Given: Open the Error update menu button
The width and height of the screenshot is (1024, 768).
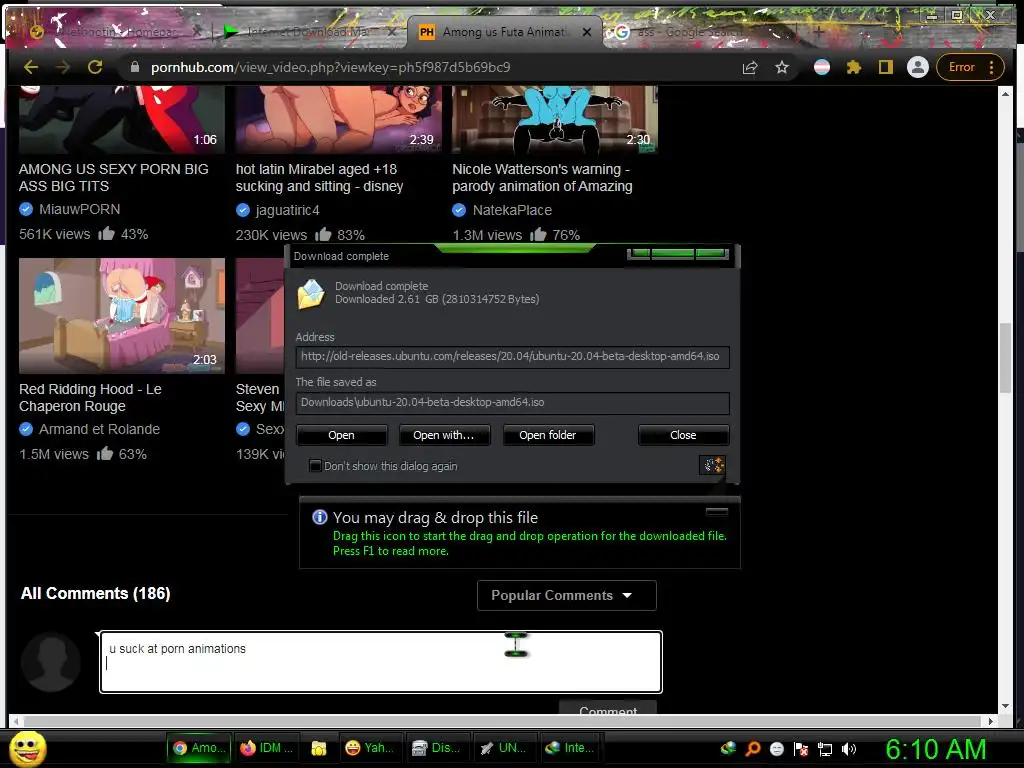Looking at the screenshot, I should (x=970, y=67).
